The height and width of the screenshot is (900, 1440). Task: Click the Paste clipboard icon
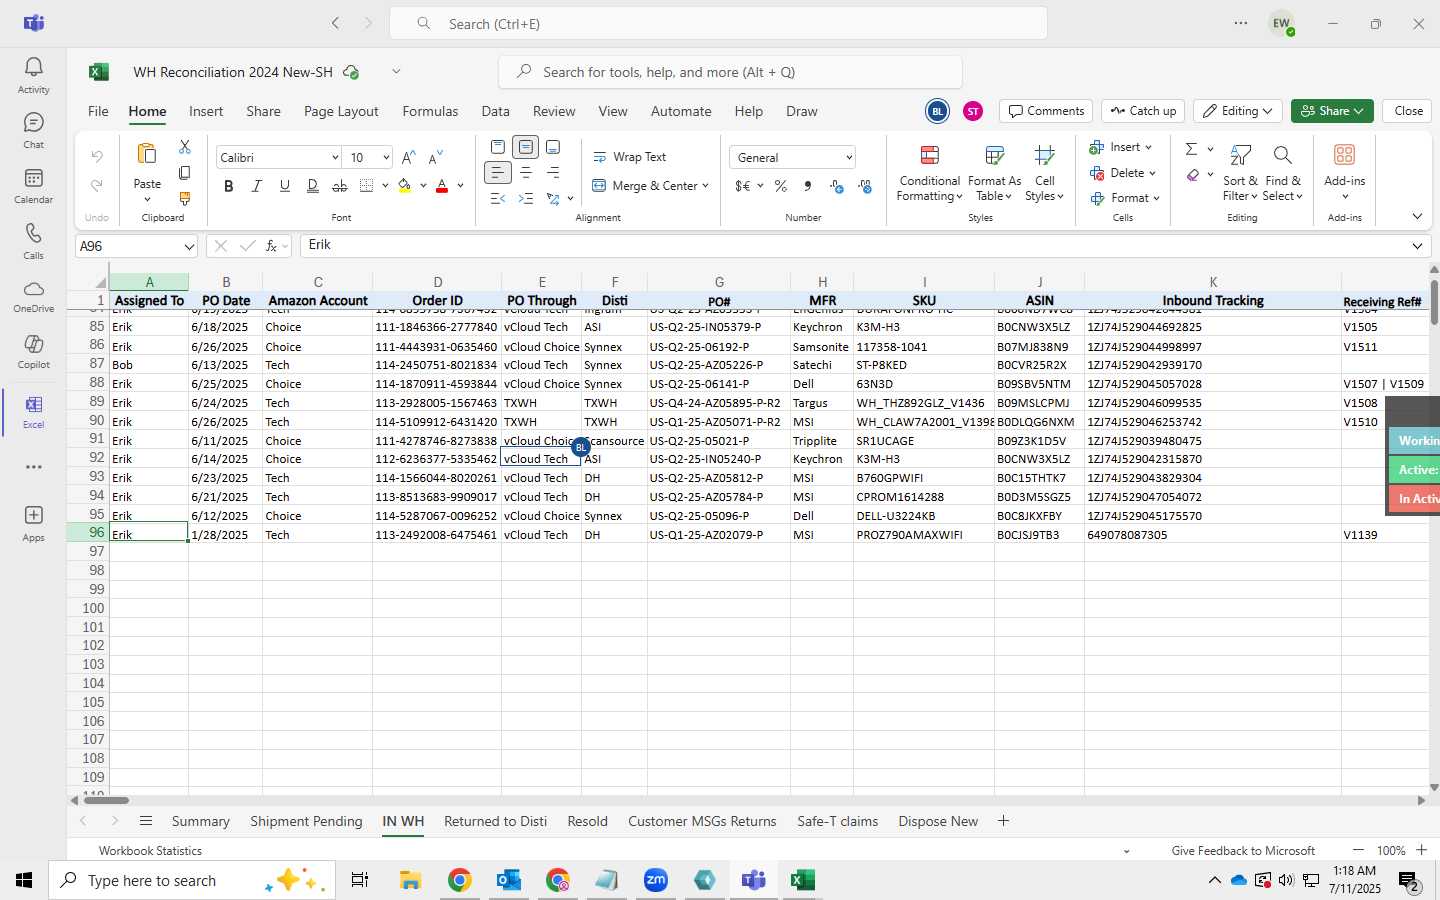click(x=147, y=154)
